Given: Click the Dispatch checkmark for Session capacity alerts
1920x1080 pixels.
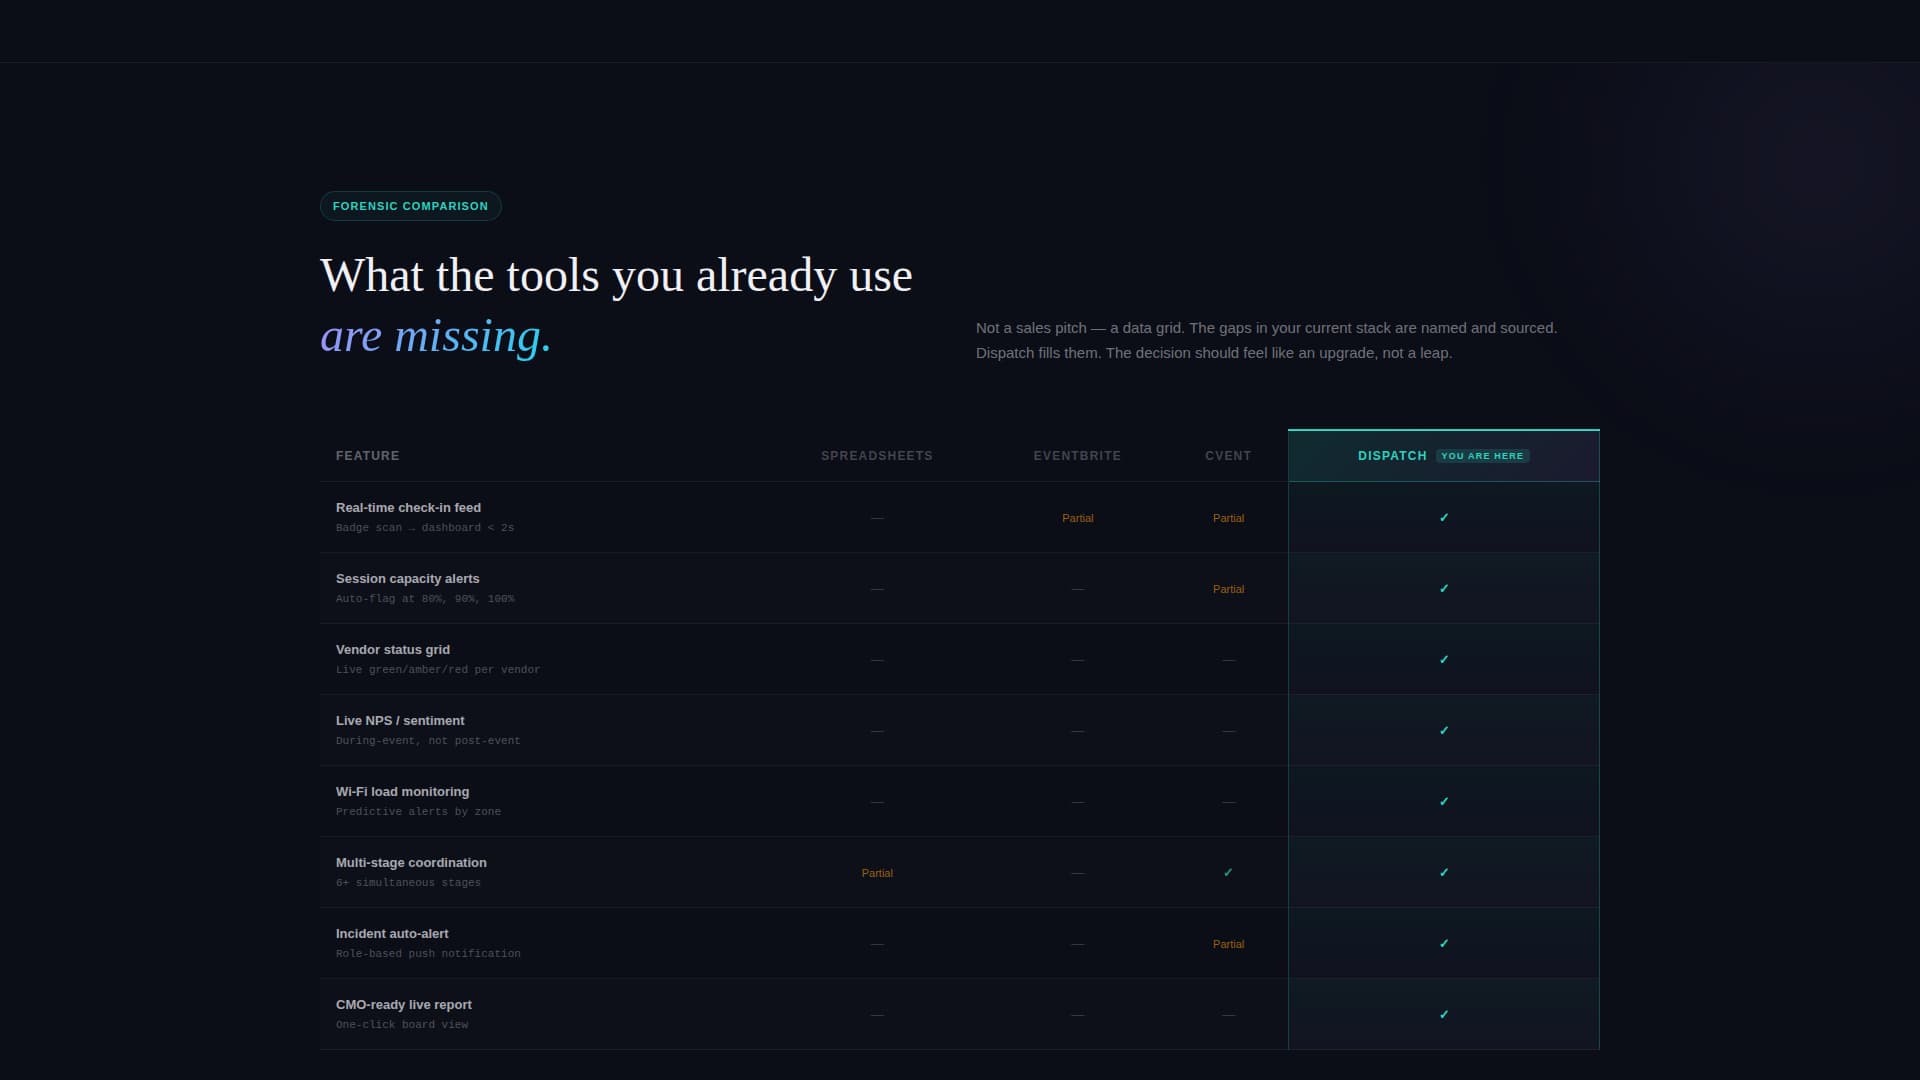Looking at the screenshot, I should [1443, 589].
